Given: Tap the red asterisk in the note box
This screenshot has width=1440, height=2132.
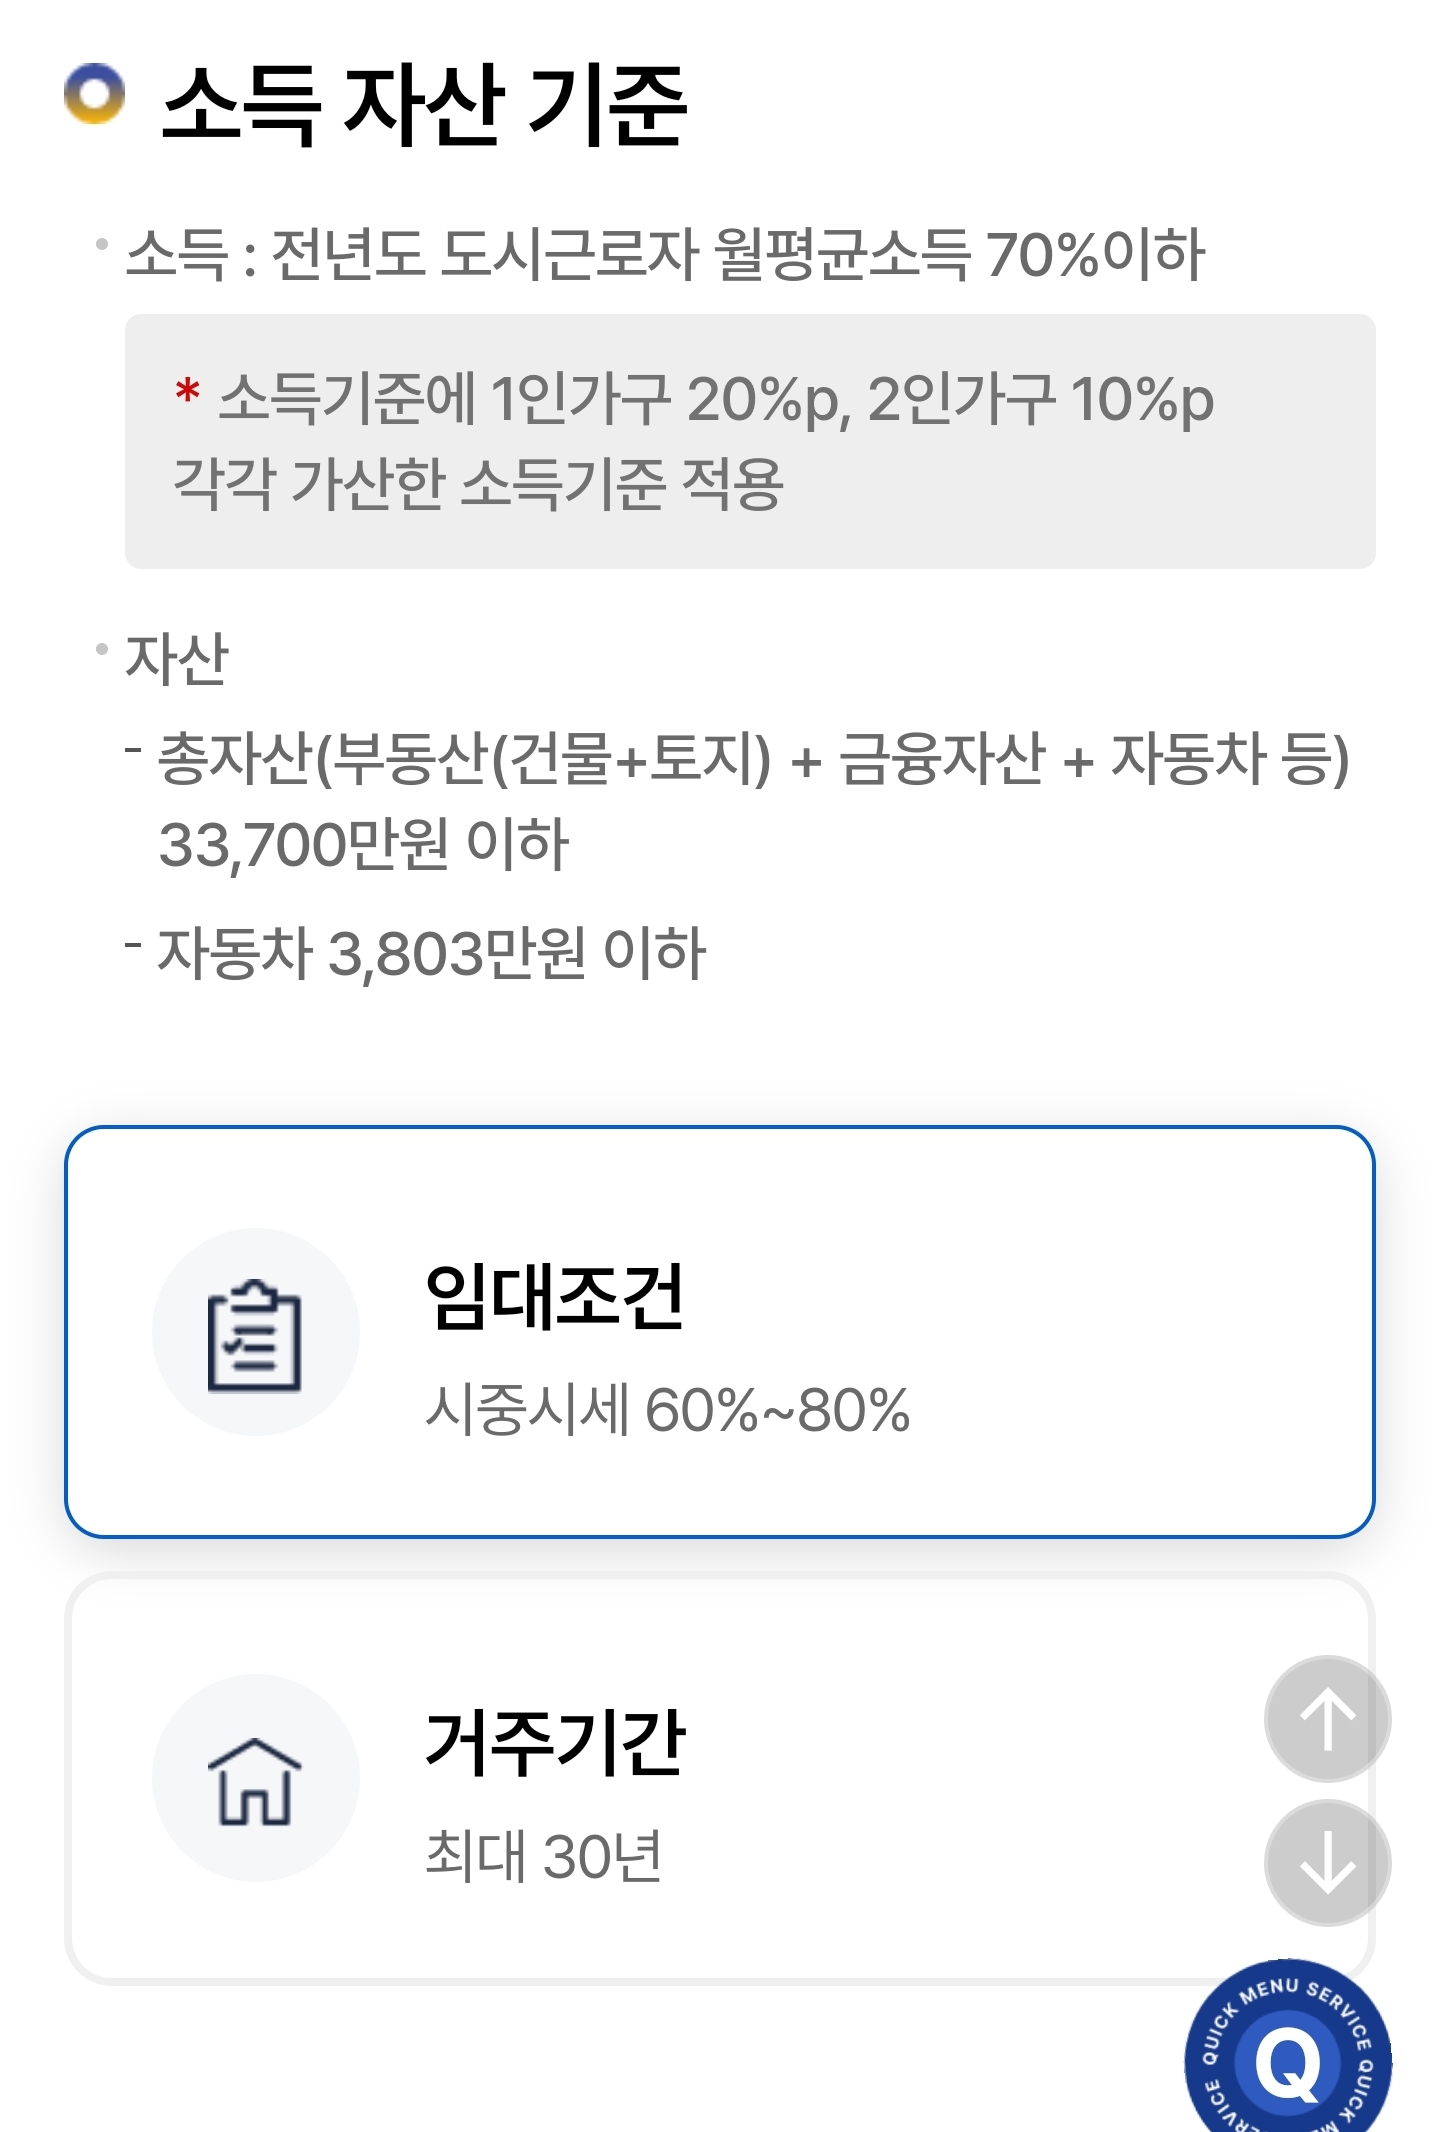Looking at the screenshot, I should pos(187,390).
